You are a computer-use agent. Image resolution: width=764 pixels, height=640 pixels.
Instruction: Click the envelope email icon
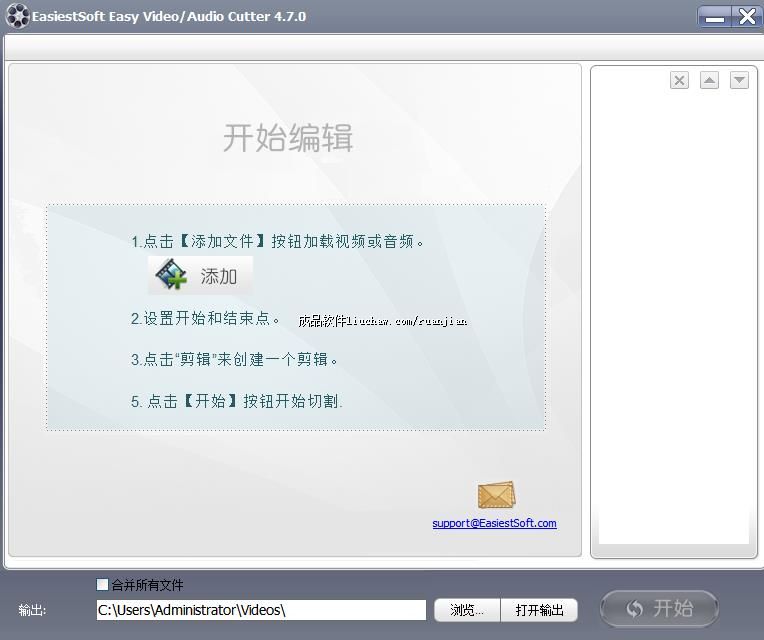[x=496, y=495]
